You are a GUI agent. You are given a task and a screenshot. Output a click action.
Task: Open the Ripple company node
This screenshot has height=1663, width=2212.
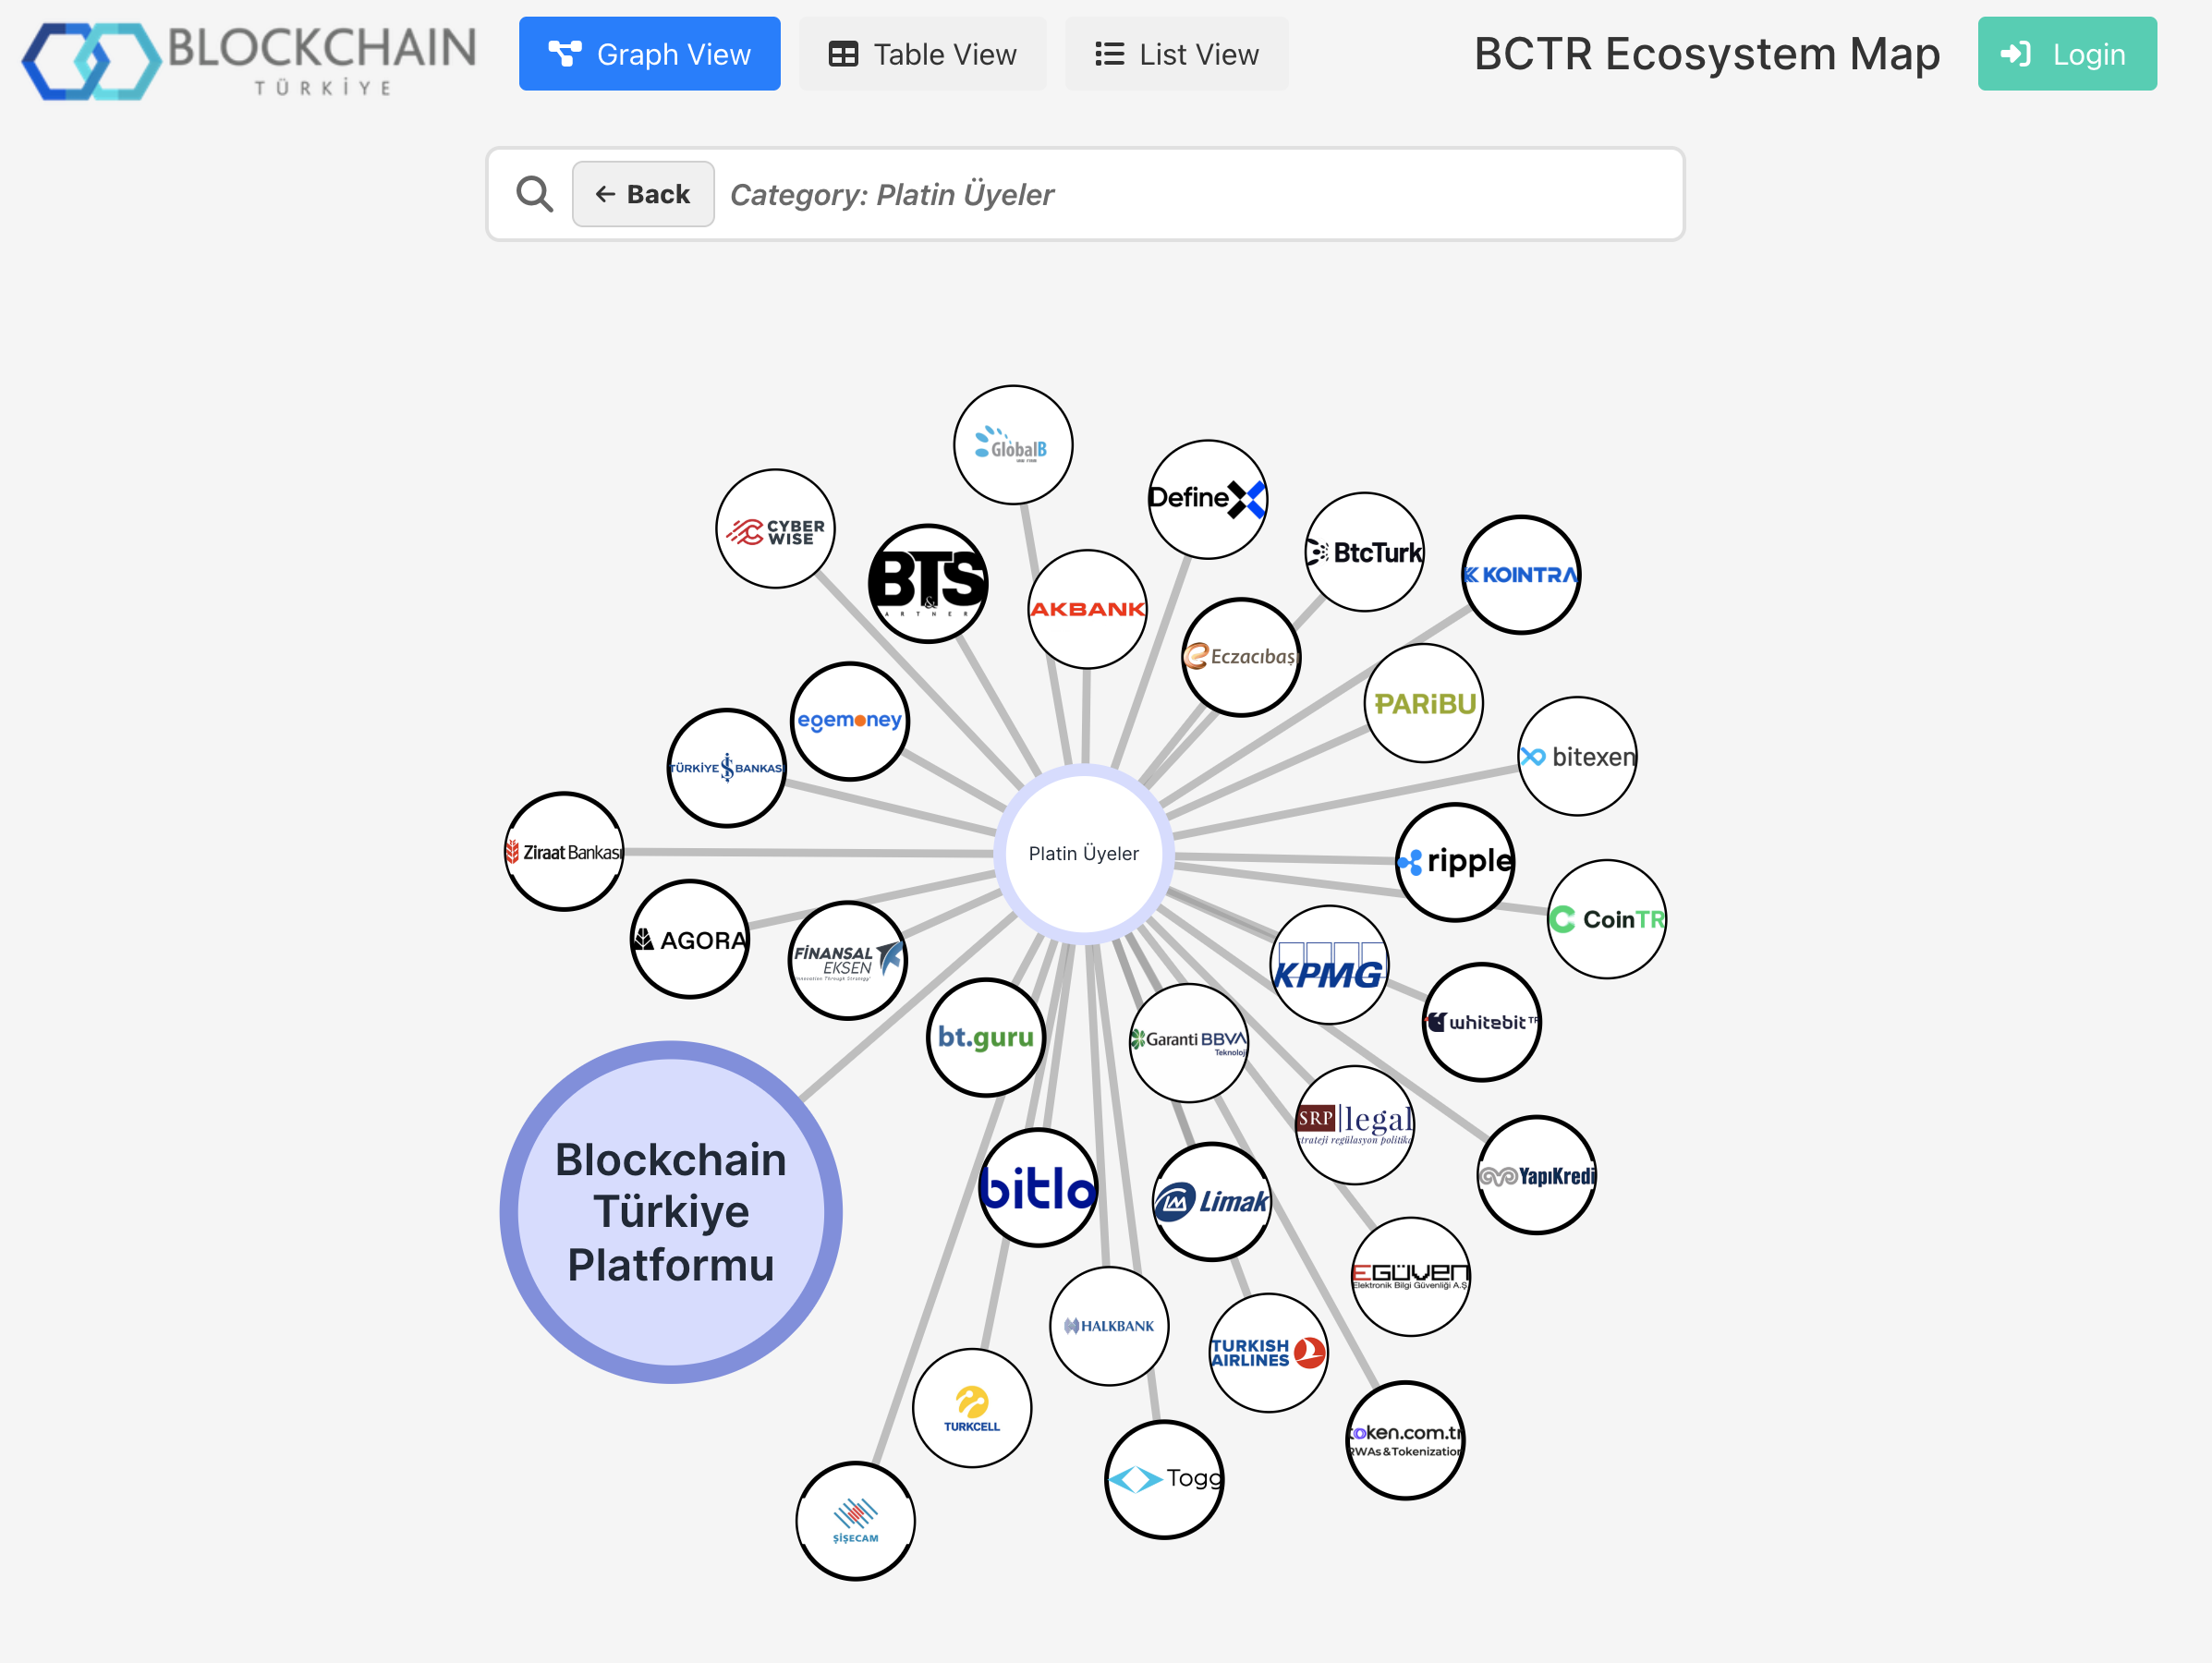1455,861
